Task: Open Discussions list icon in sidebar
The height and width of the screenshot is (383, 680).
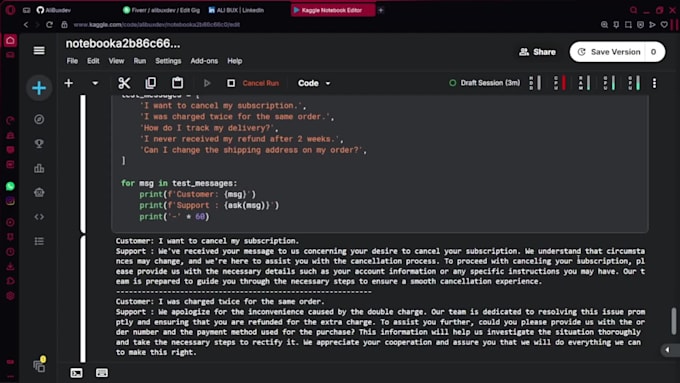Action: 39,241
